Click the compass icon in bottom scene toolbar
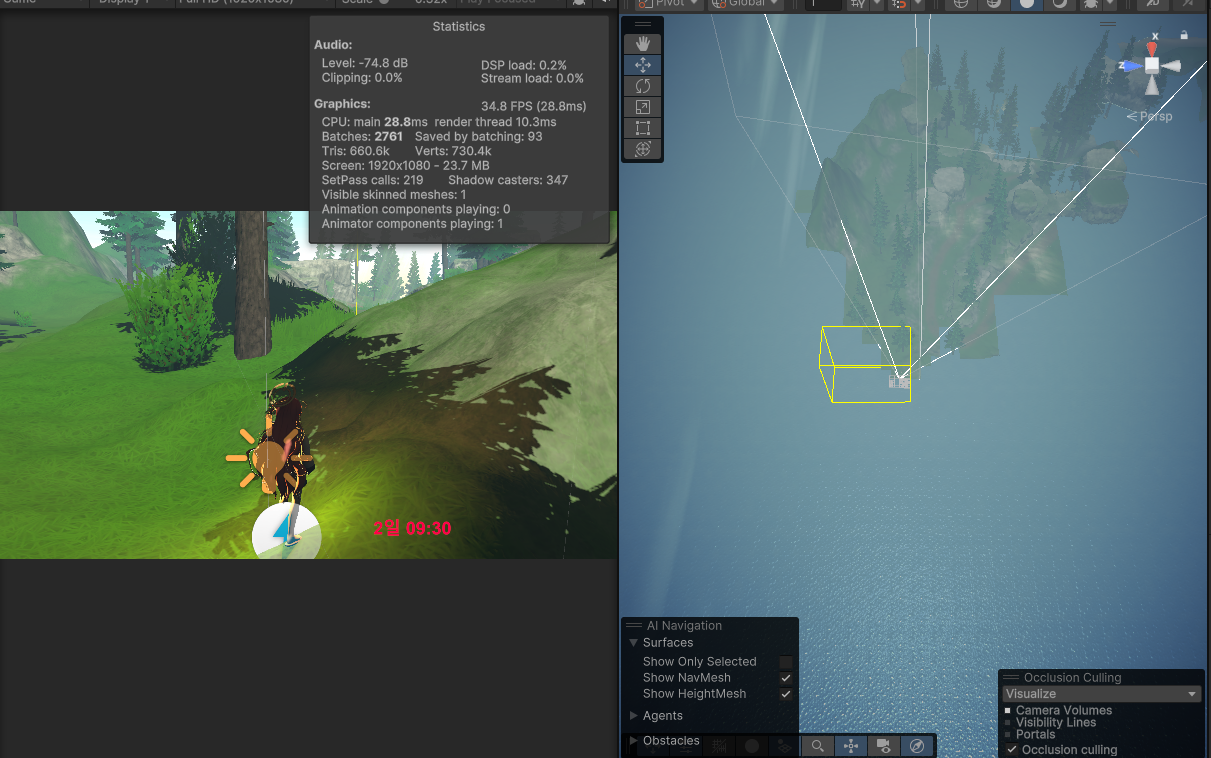The height and width of the screenshot is (758, 1211). point(916,746)
